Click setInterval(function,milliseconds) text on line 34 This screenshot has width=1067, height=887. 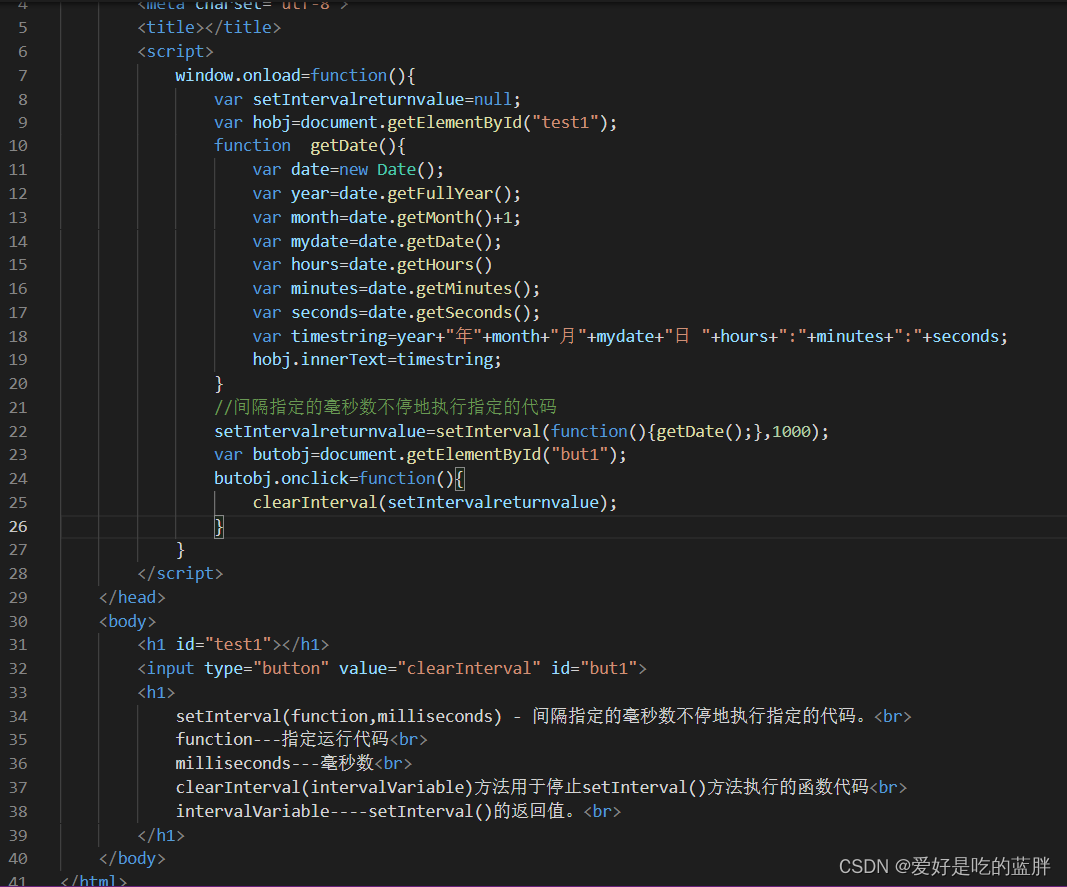(x=339, y=716)
